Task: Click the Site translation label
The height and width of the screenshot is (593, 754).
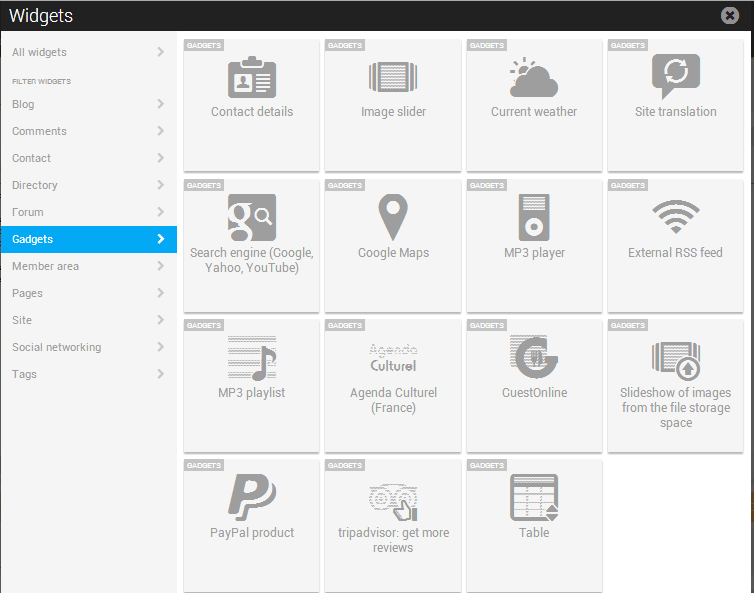Action: point(676,112)
